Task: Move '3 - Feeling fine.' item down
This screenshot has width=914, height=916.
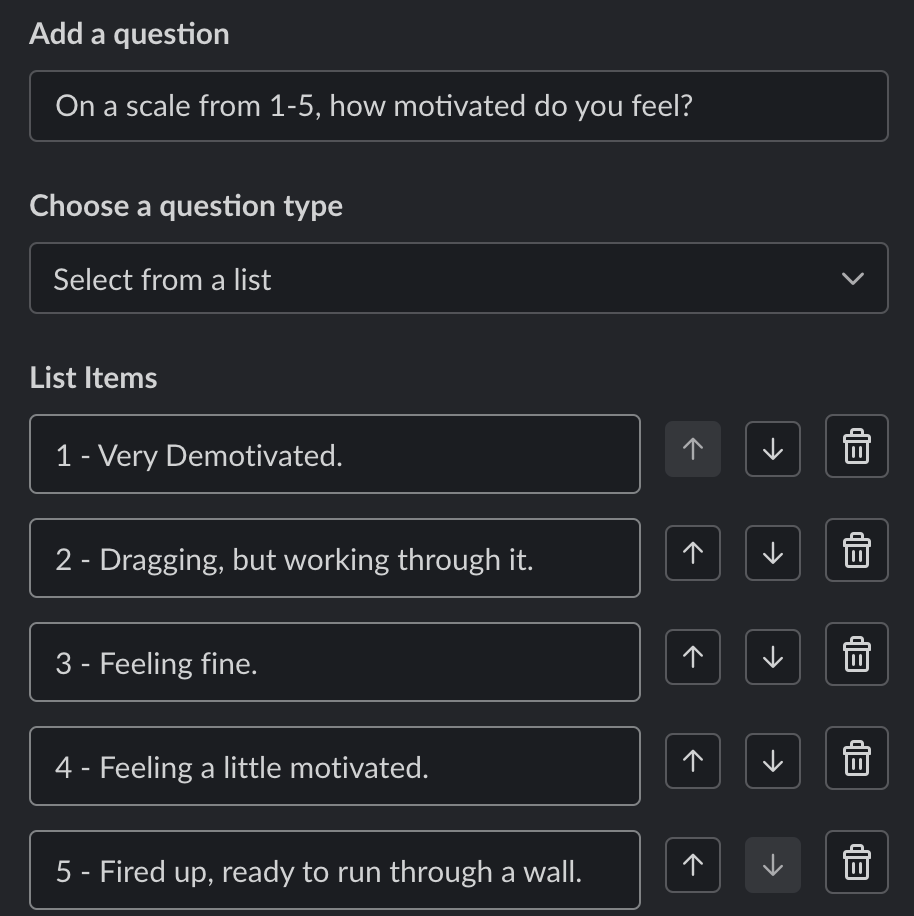Action: (x=772, y=657)
